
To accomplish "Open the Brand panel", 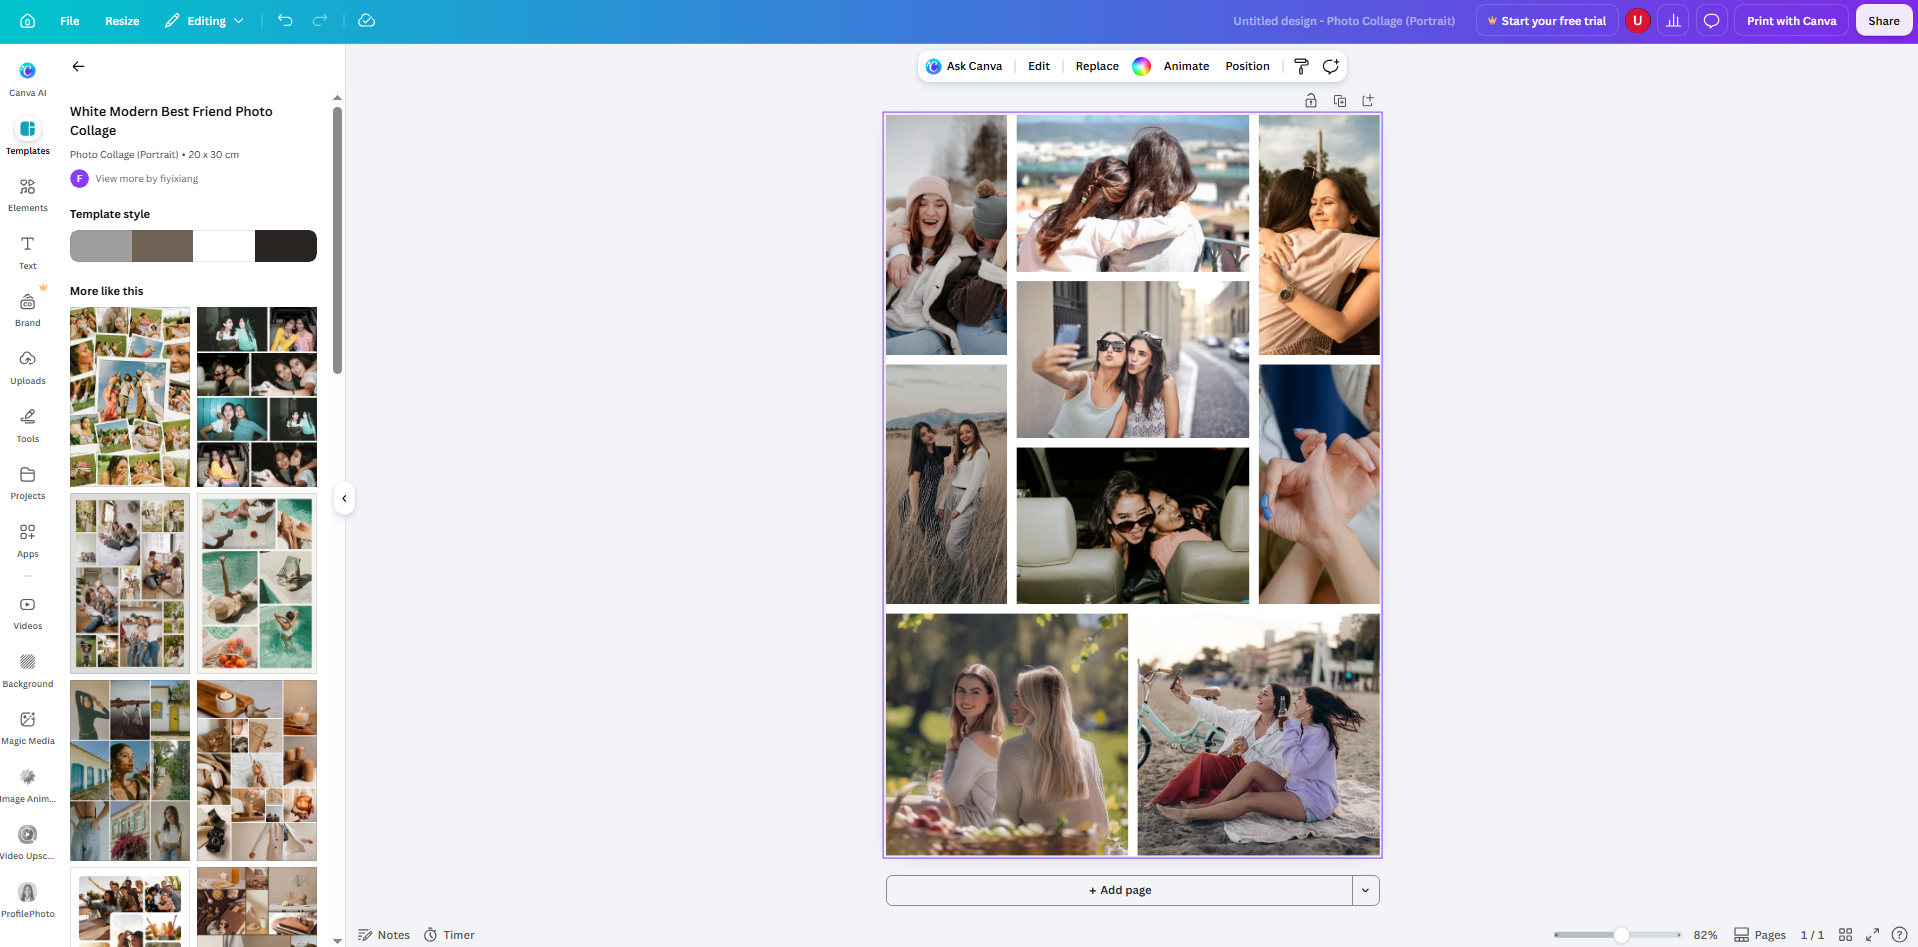I will click(x=28, y=309).
